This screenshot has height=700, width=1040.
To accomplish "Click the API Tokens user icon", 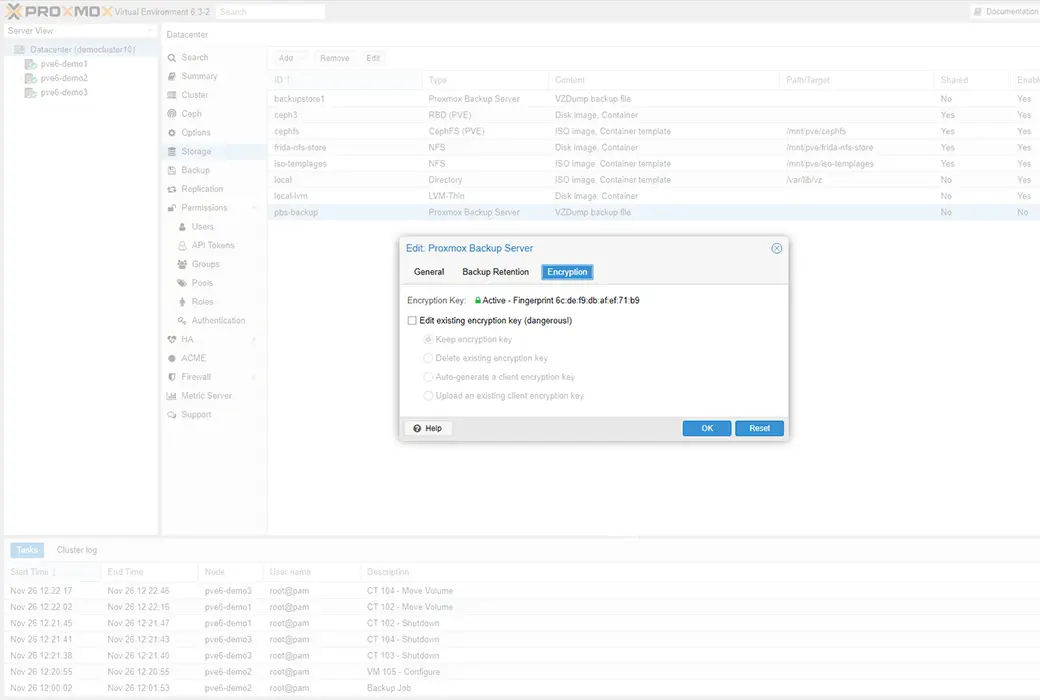I will click(x=182, y=245).
